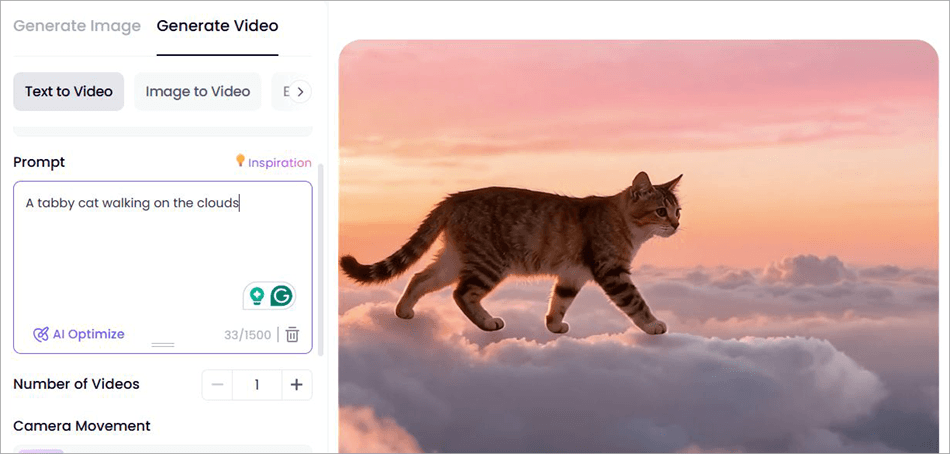Show more video modes with right arrow
950x454 pixels.
click(300, 92)
